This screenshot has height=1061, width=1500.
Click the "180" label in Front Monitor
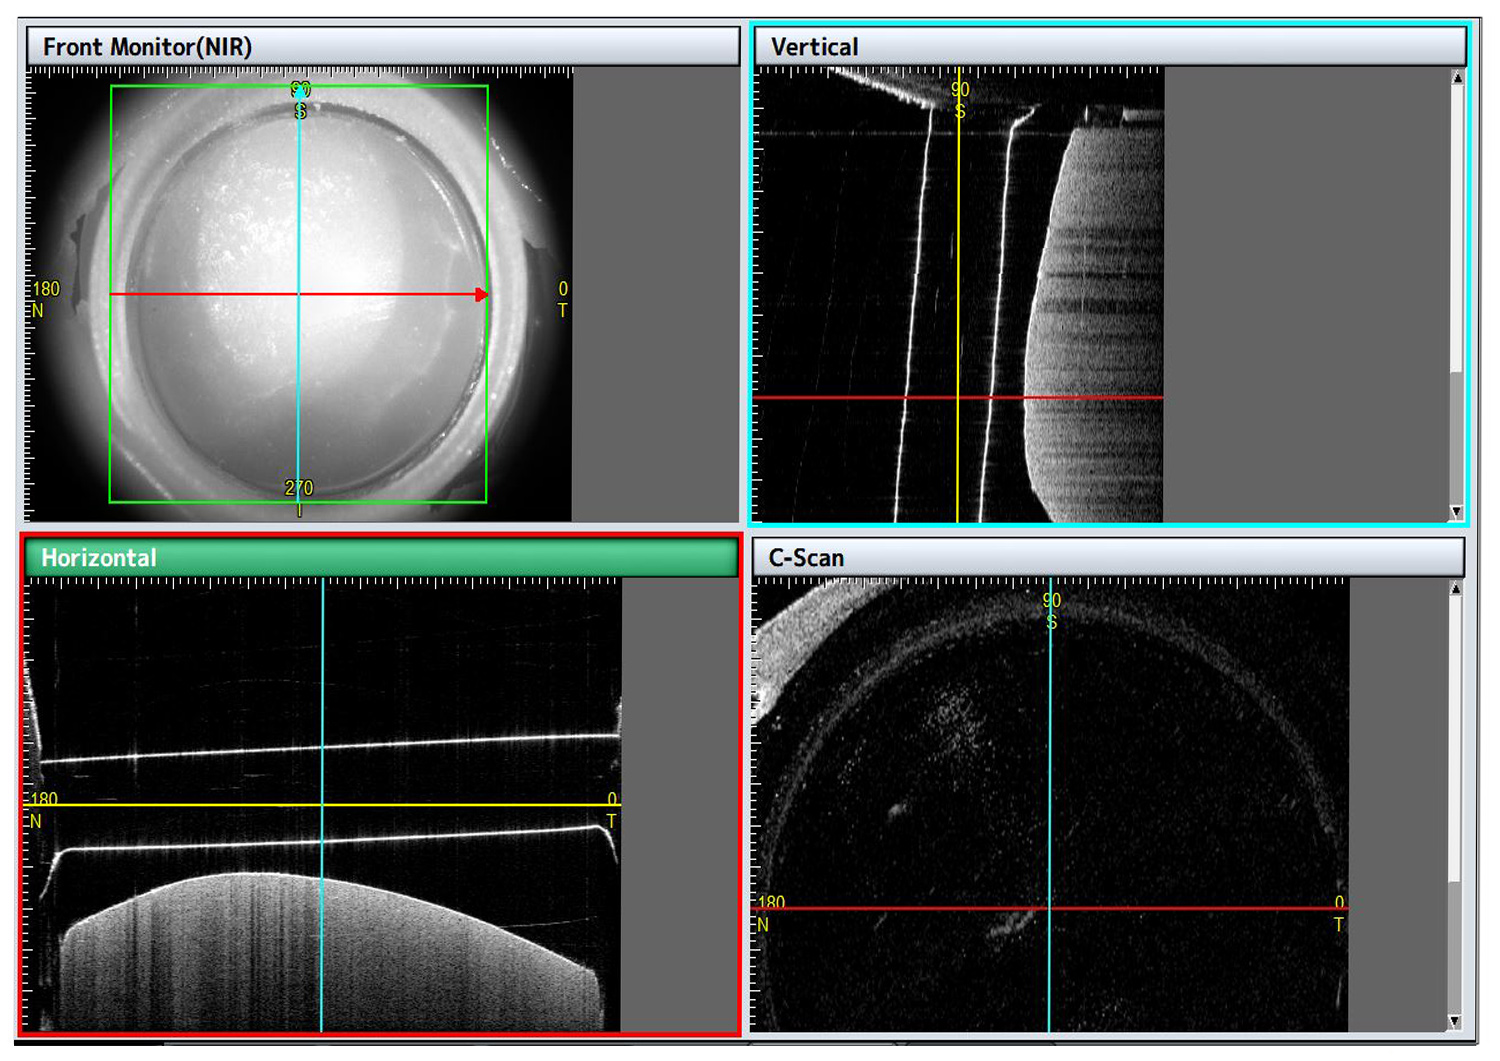(46, 289)
